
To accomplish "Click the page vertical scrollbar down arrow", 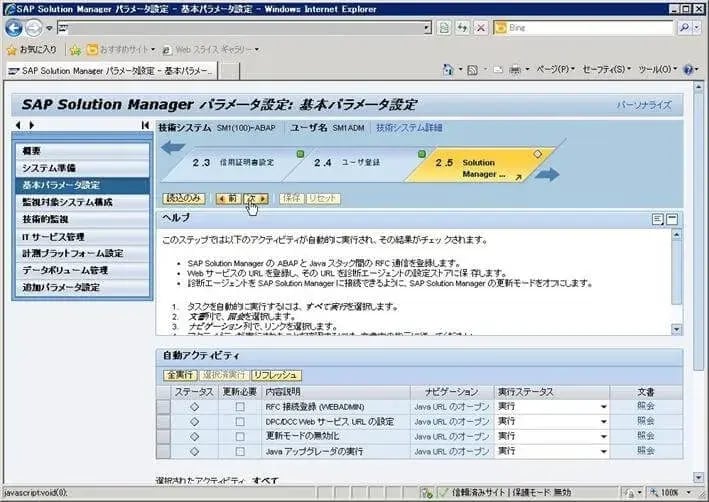I will (699, 477).
